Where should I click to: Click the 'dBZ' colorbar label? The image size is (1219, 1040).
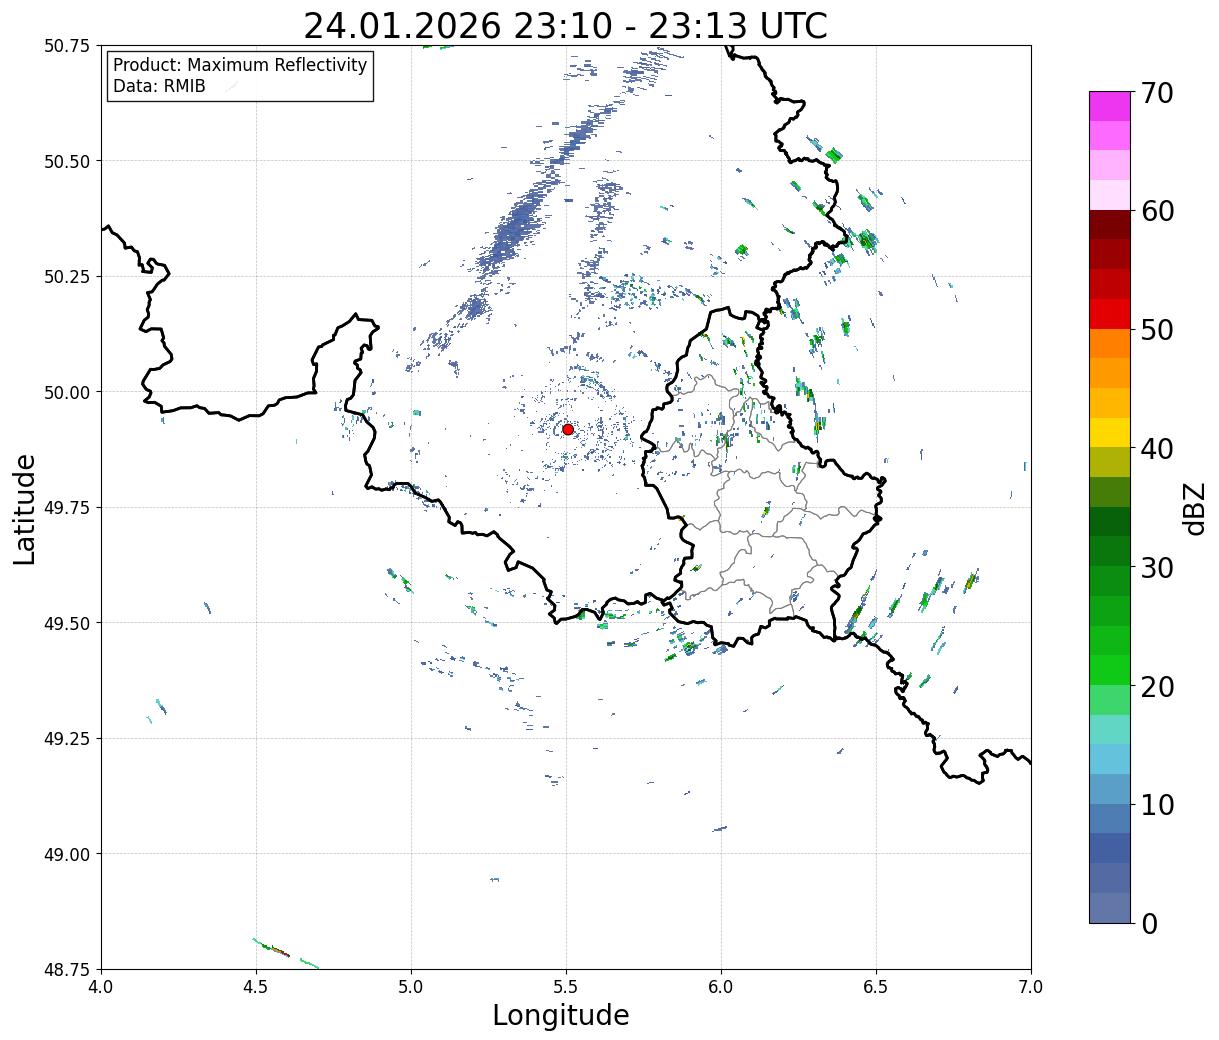1194,508
